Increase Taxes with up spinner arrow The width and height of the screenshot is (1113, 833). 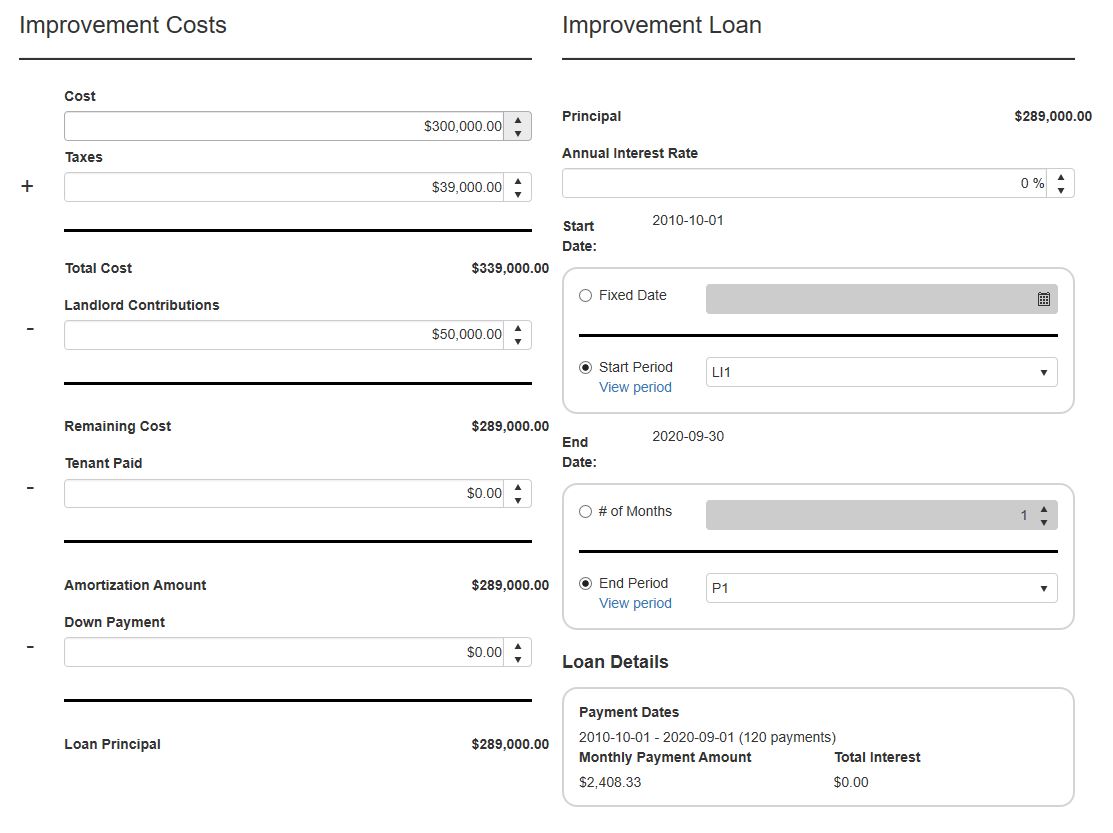pyautogui.click(x=518, y=181)
